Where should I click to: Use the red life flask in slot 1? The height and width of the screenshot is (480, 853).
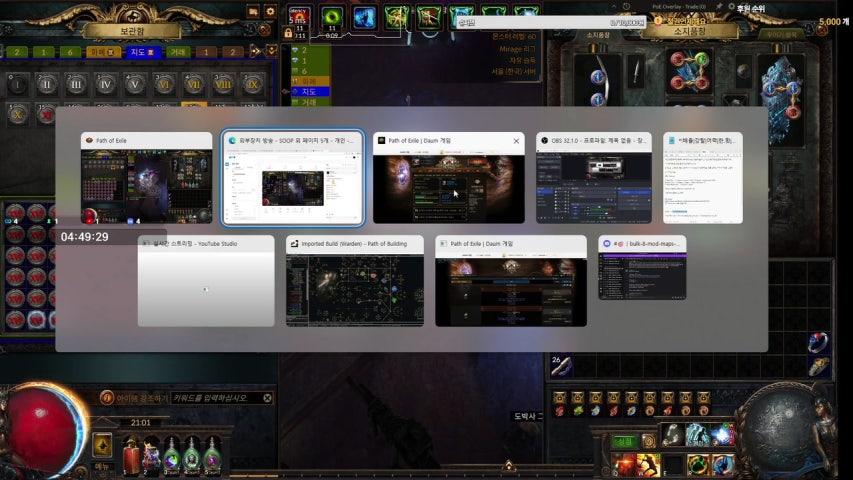[x=131, y=456]
